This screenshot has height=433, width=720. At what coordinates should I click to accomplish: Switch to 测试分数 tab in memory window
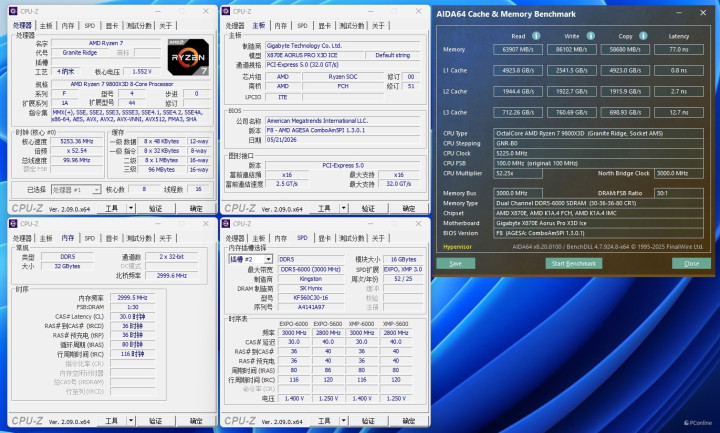pyautogui.click(x=139, y=238)
